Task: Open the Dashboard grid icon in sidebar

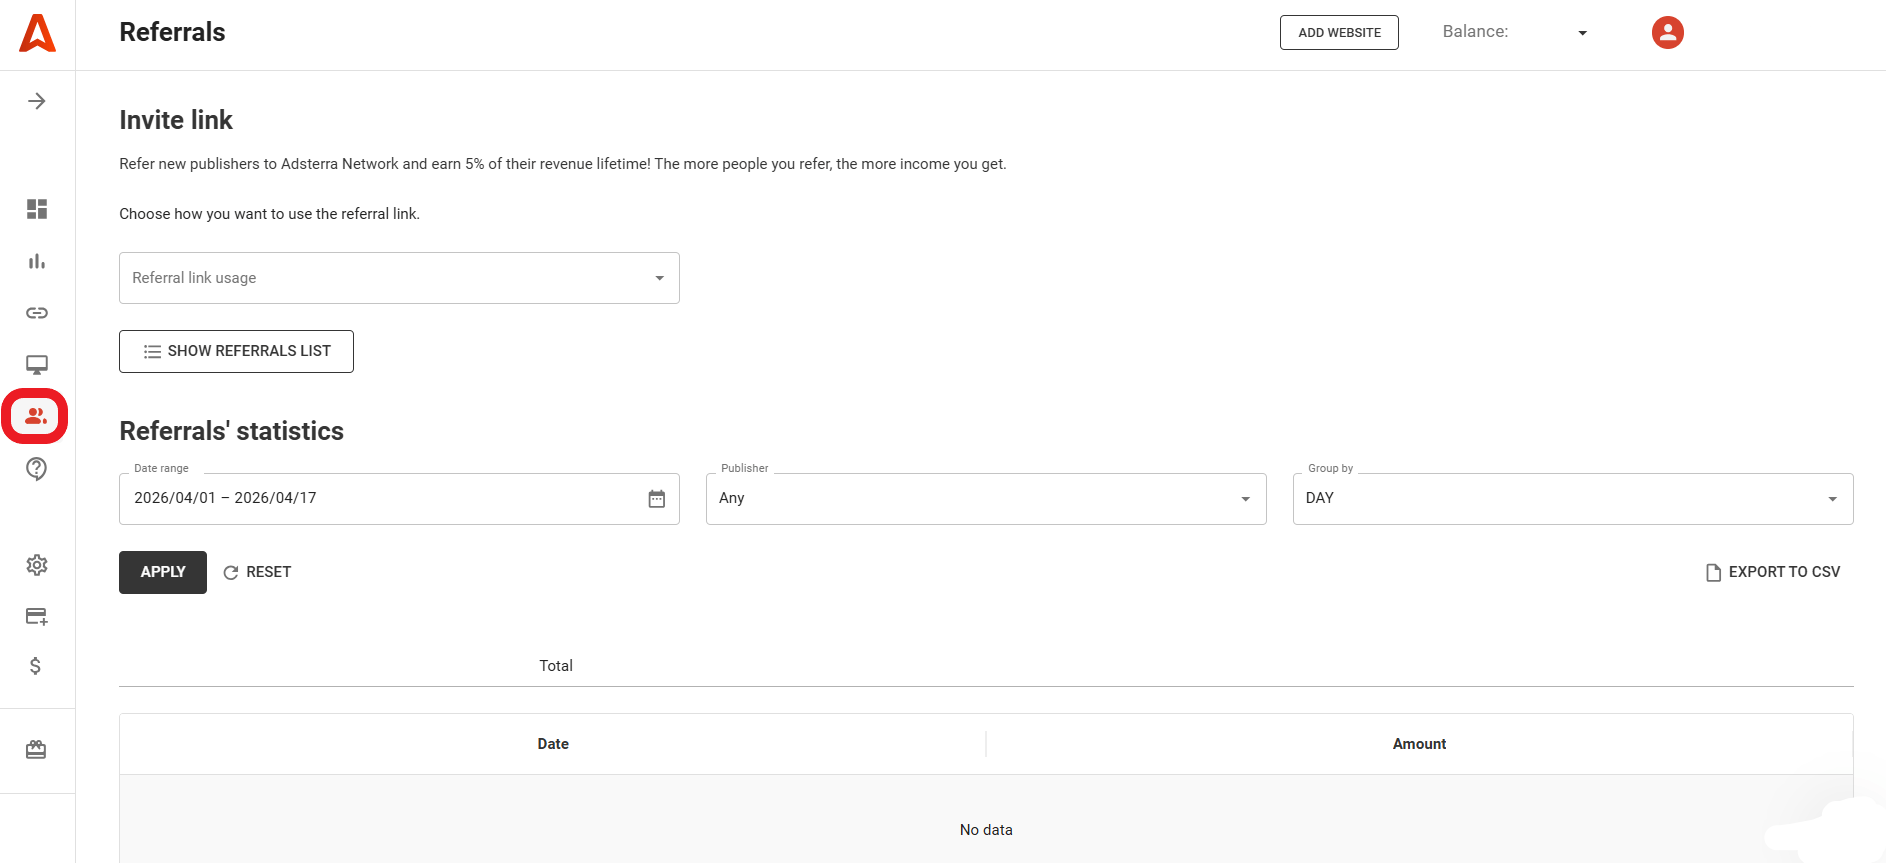Action: 37,209
